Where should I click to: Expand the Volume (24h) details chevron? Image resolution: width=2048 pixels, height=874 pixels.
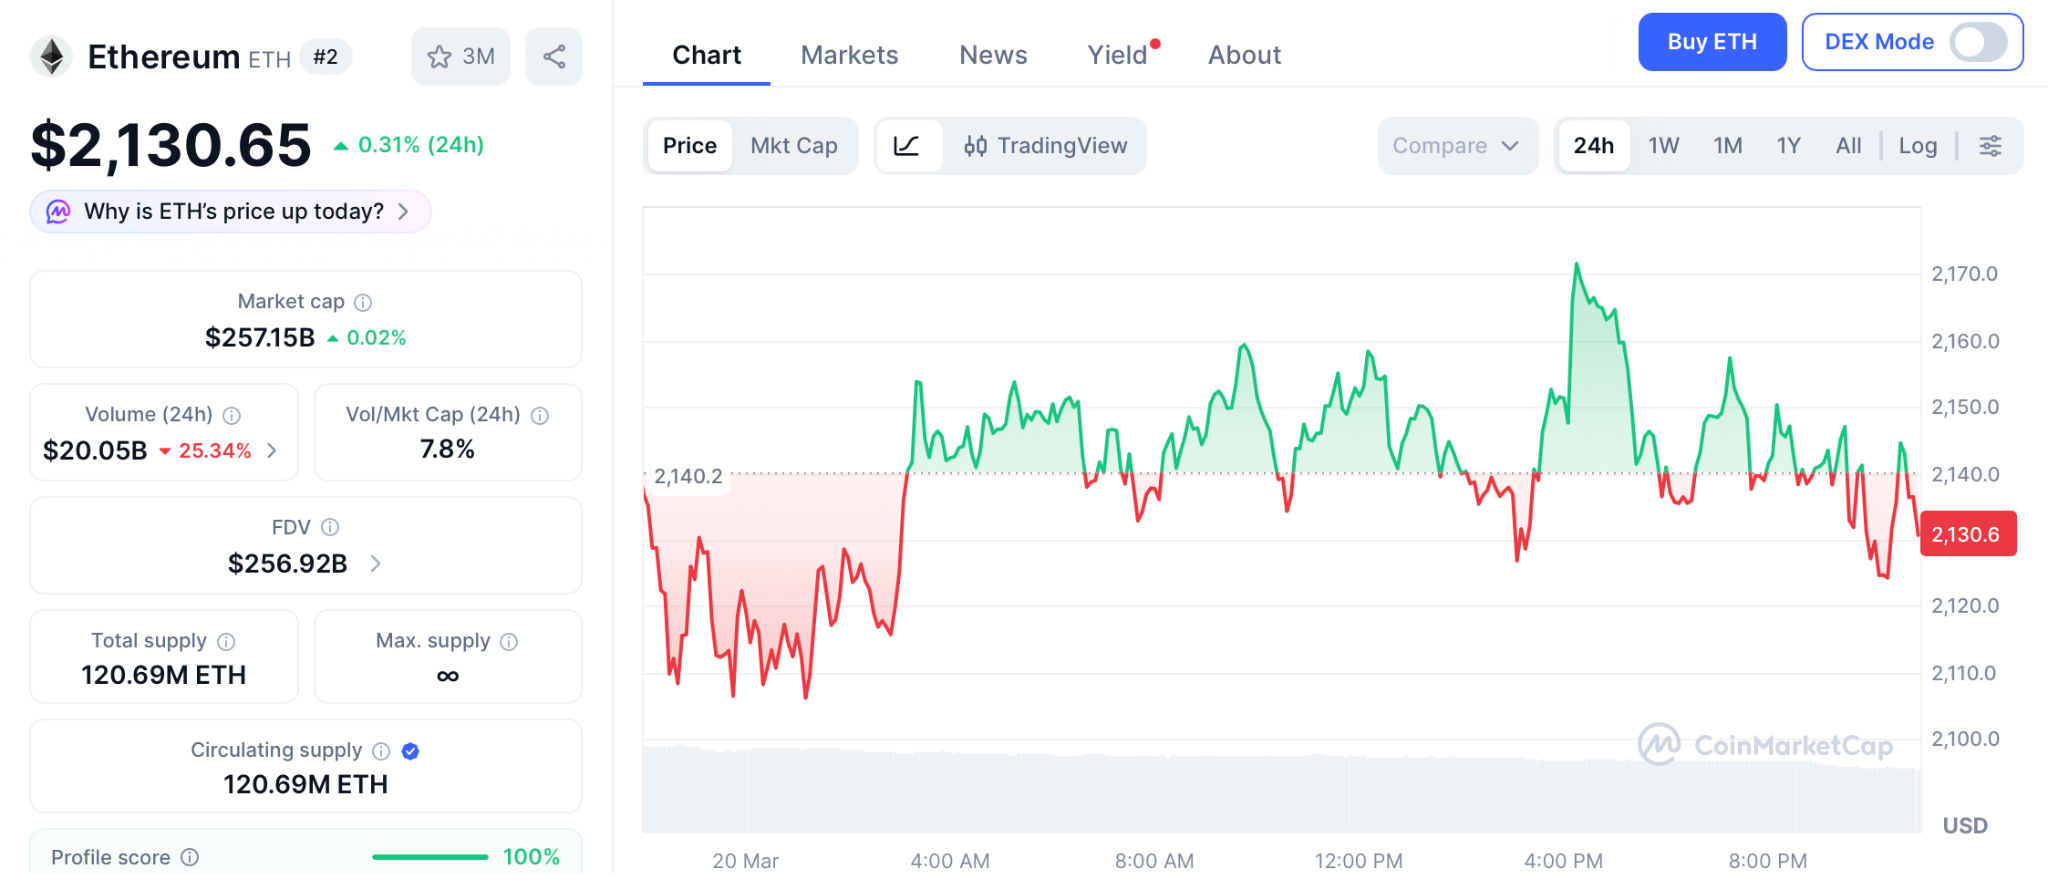[272, 451]
